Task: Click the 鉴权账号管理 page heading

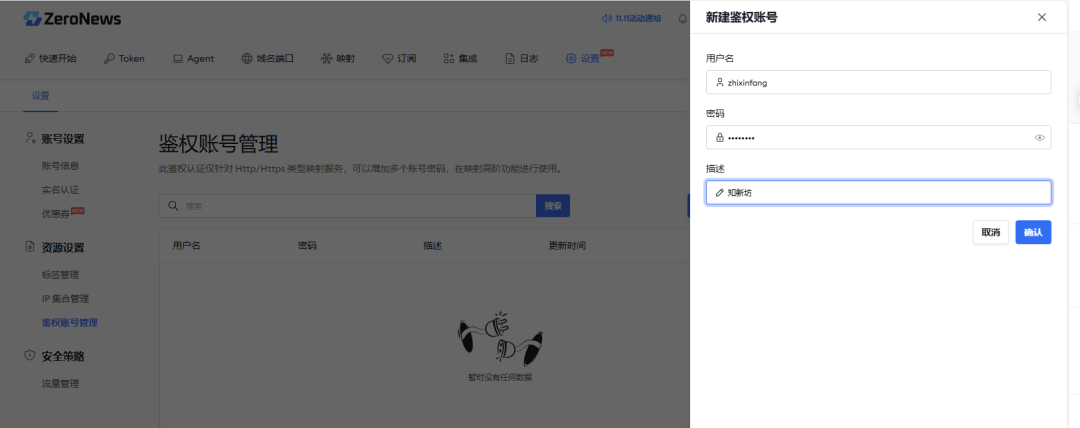Action: pyautogui.click(x=218, y=144)
